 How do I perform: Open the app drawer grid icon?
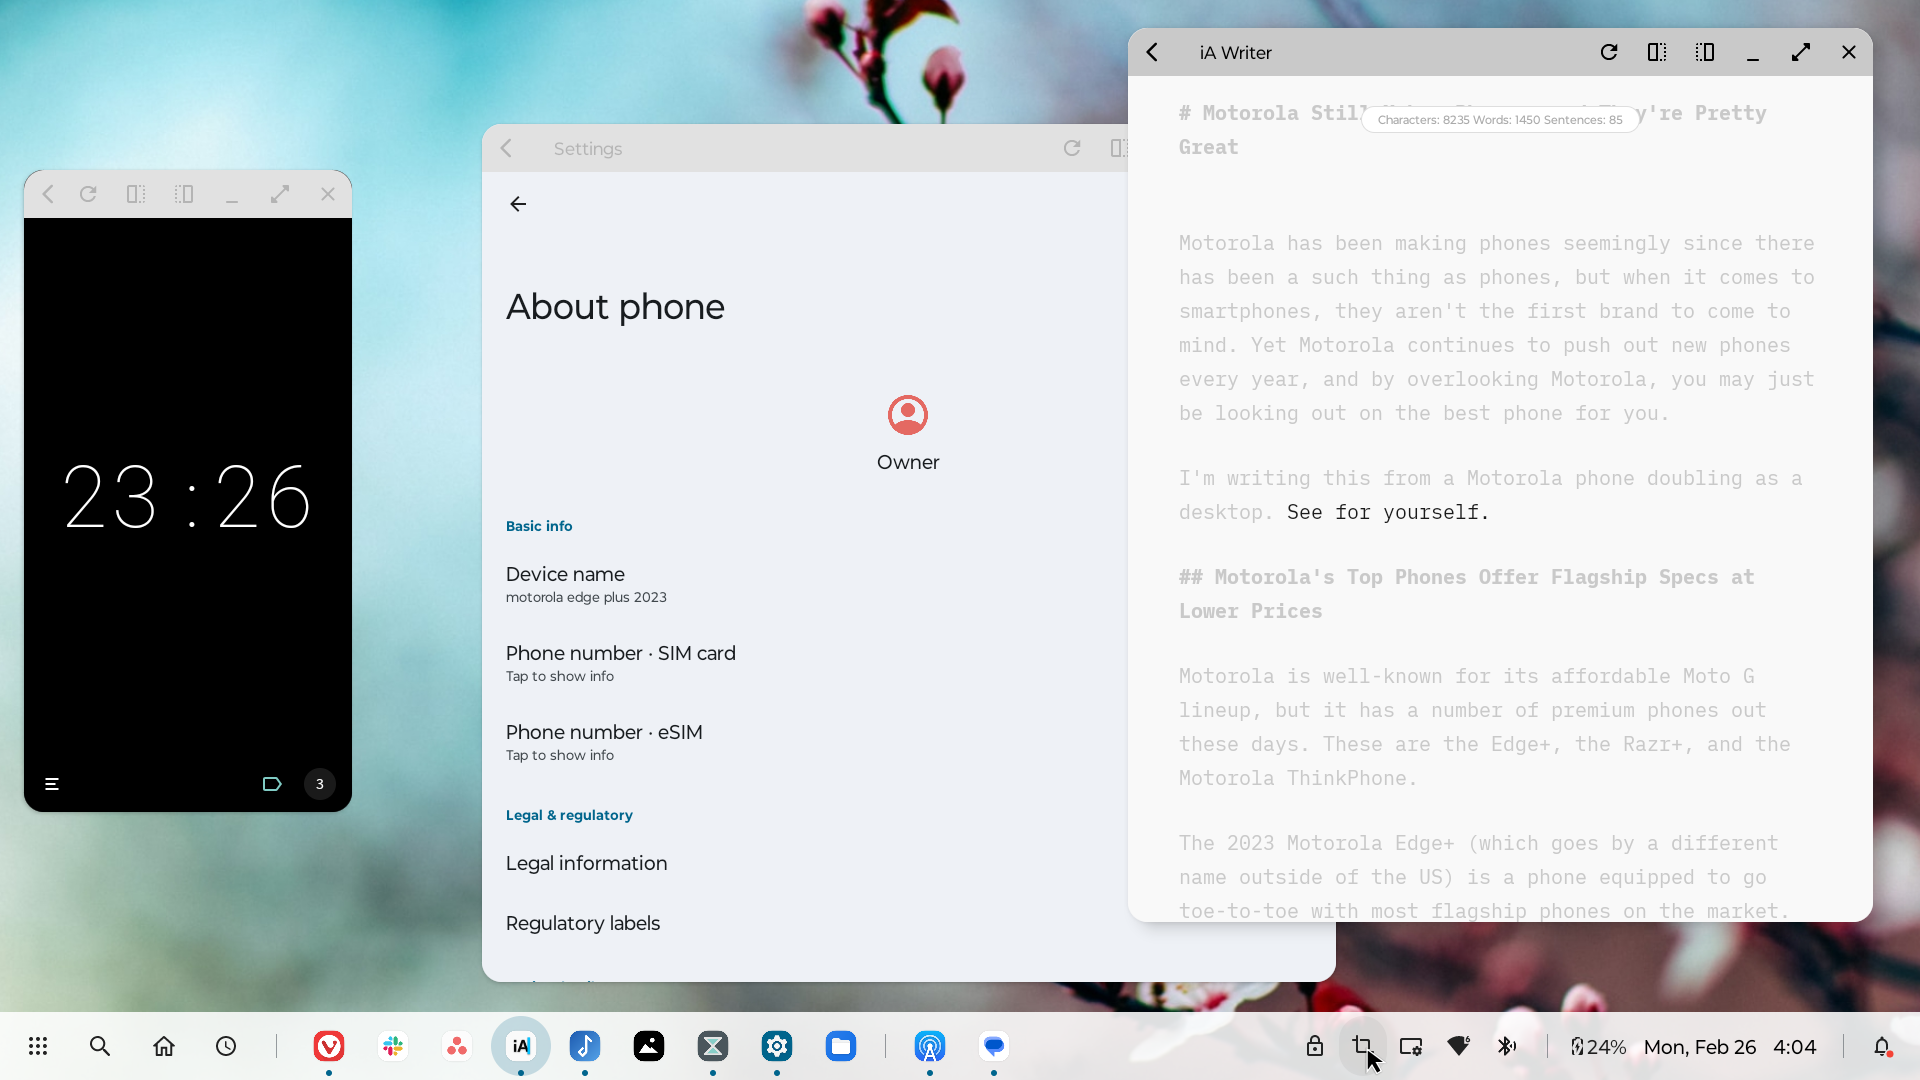coord(38,1046)
